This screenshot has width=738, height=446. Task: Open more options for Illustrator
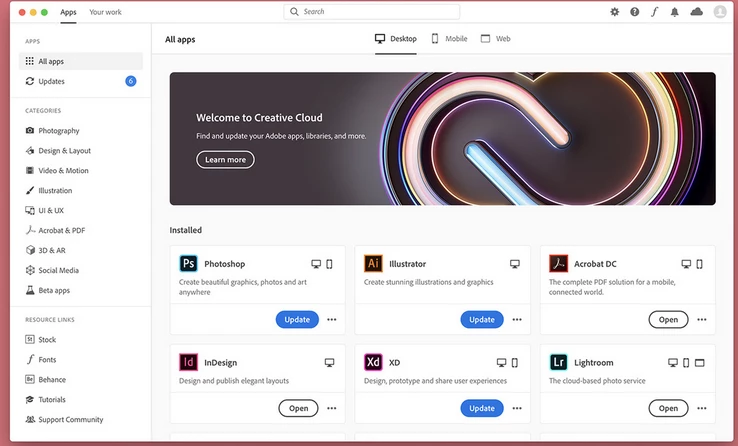517,319
